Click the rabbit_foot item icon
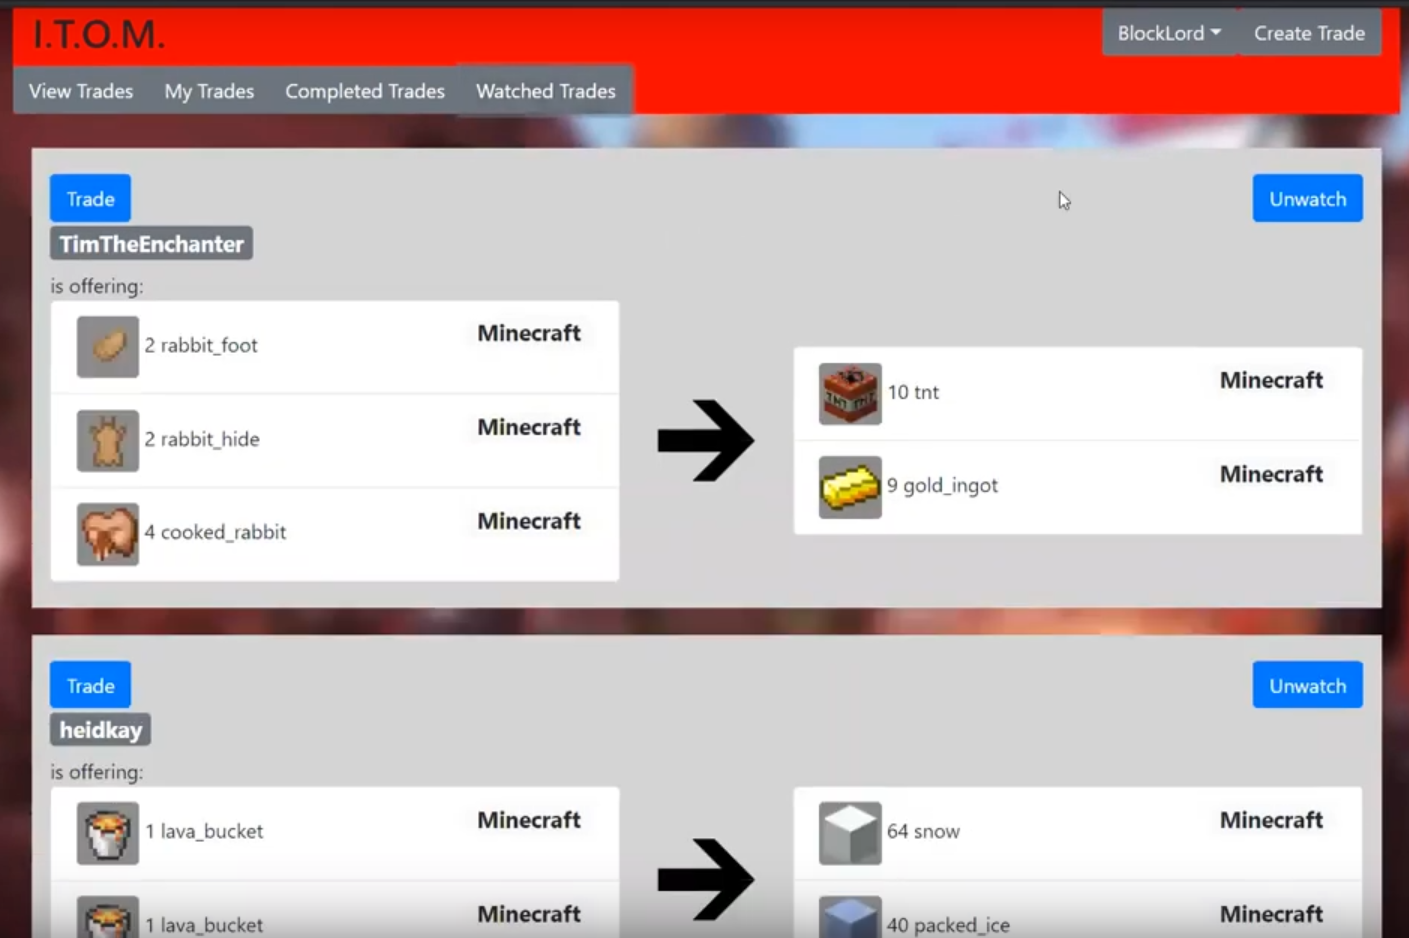Image resolution: width=1409 pixels, height=938 pixels. click(108, 346)
